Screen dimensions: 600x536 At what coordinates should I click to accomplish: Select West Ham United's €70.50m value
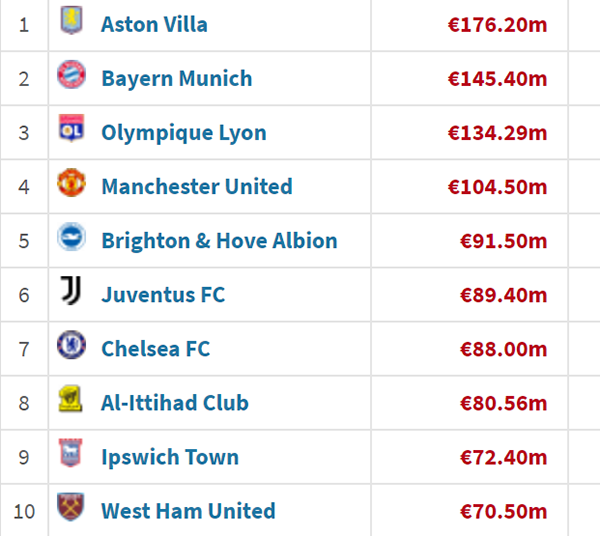pyautogui.click(x=503, y=511)
